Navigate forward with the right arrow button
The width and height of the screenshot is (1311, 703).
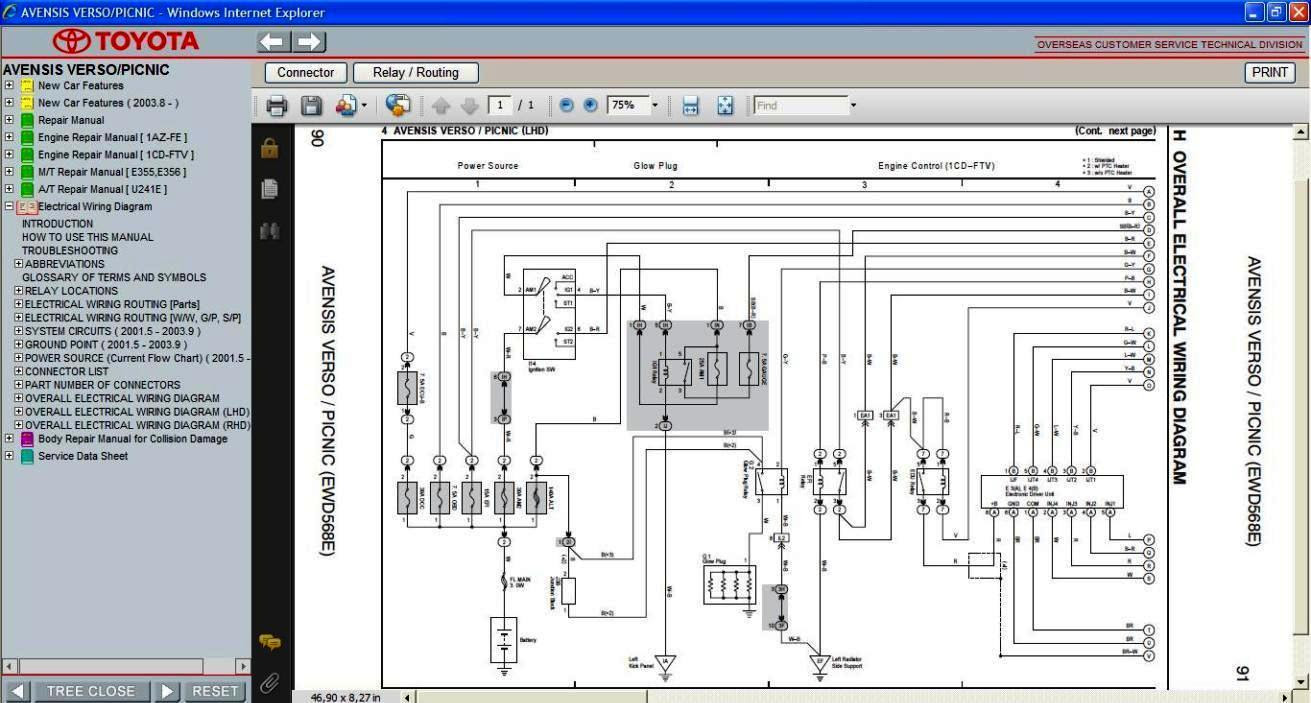pyautogui.click(x=309, y=42)
